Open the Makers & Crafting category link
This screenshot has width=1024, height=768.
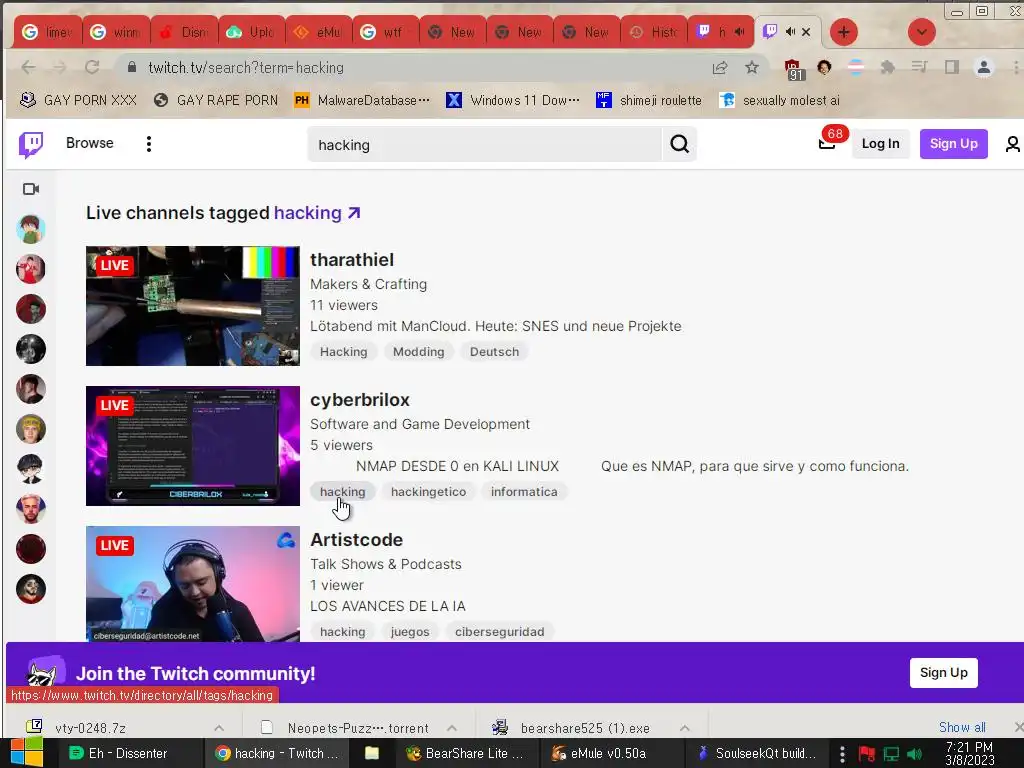click(x=368, y=284)
